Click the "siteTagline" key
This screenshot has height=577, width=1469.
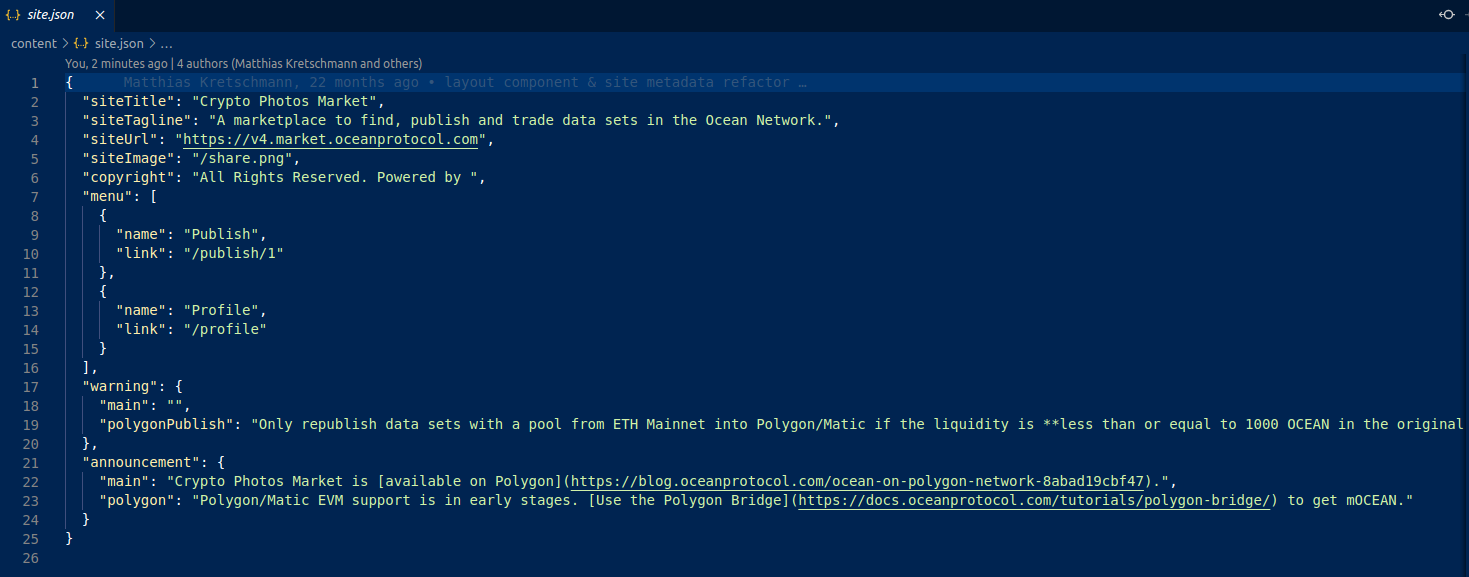click(x=137, y=120)
